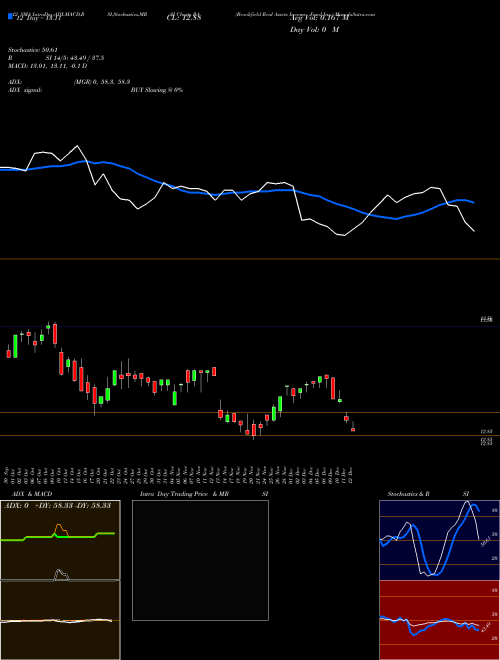Click the 'Intra Day Trading Price & MR' title
This screenshot has width=500, height=660.
click(x=184, y=494)
